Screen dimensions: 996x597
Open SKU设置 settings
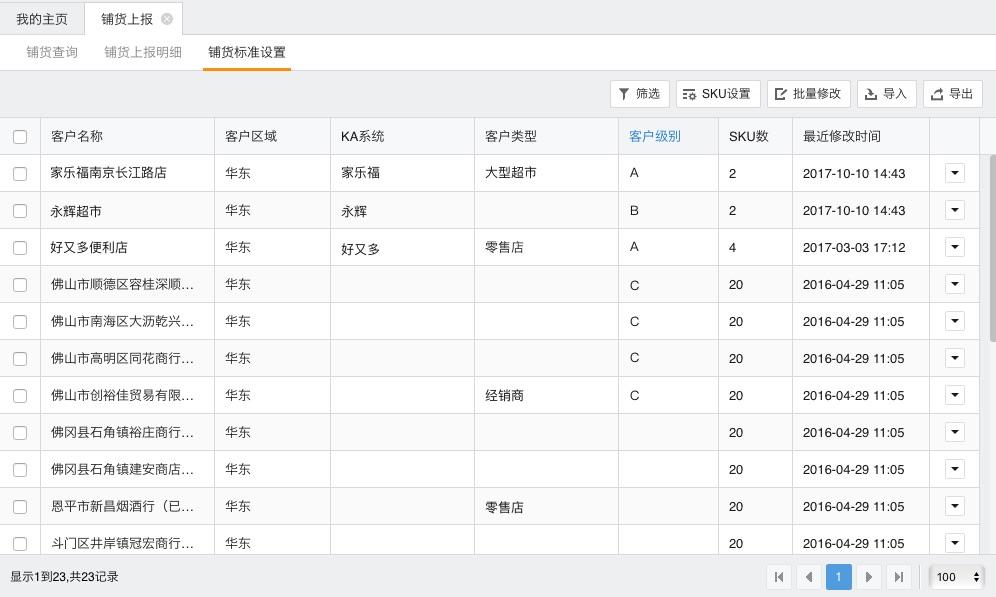(x=717, y=94)
